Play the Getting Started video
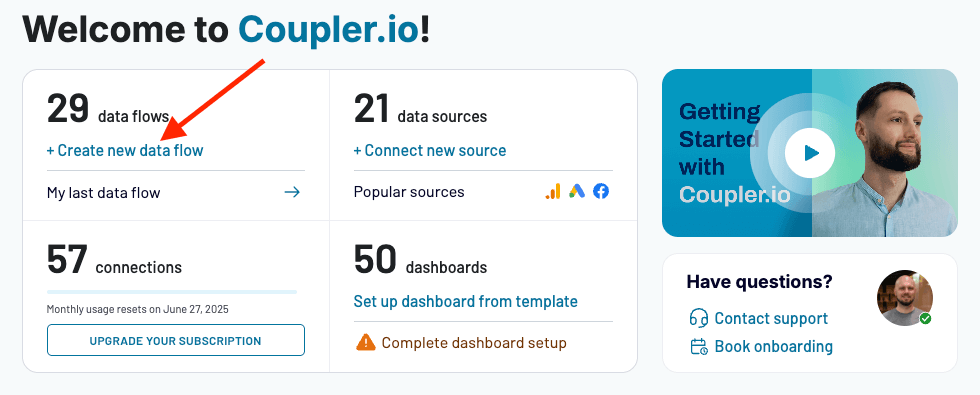The image size is (980, 395). [810, 153]
